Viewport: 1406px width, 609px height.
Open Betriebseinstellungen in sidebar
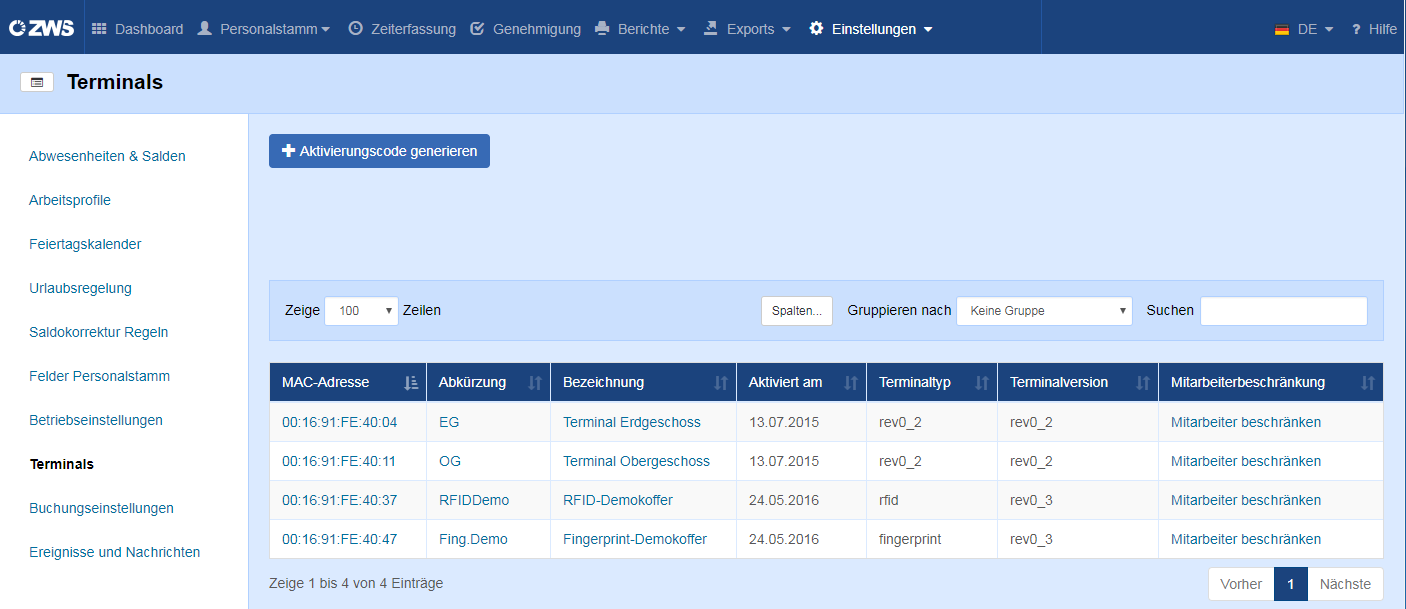coord(96,420)
